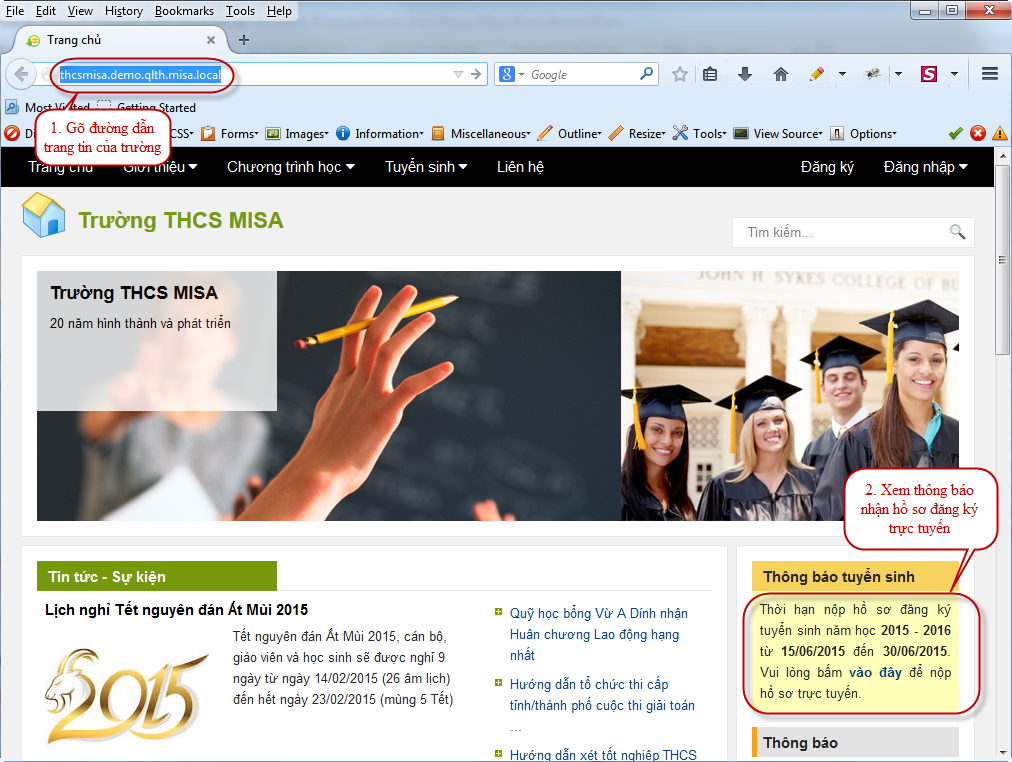
Task: Click the Google search magnifier icon
Action: [x=646, y=74]
